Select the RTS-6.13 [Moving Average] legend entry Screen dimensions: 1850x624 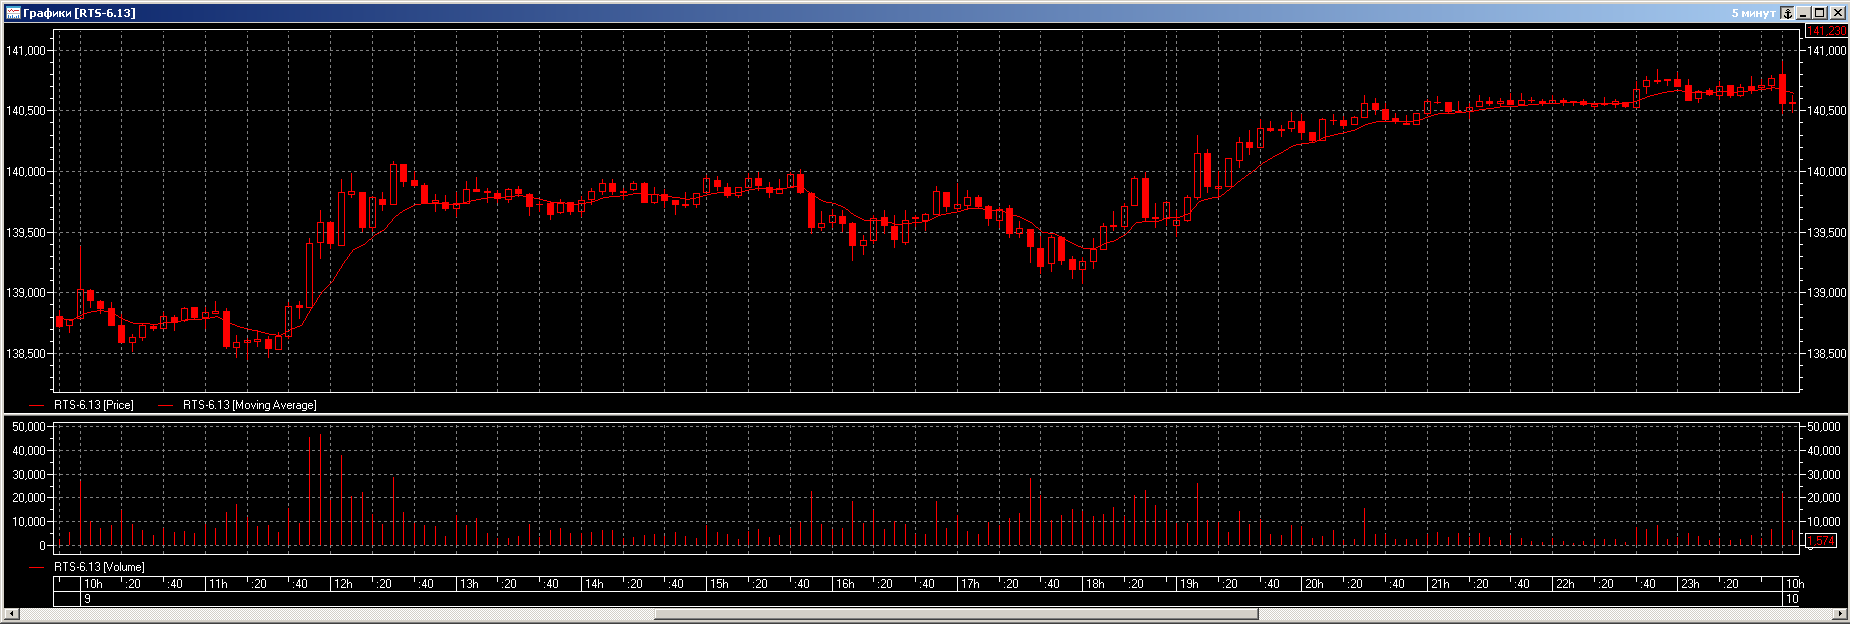[249, 405]
